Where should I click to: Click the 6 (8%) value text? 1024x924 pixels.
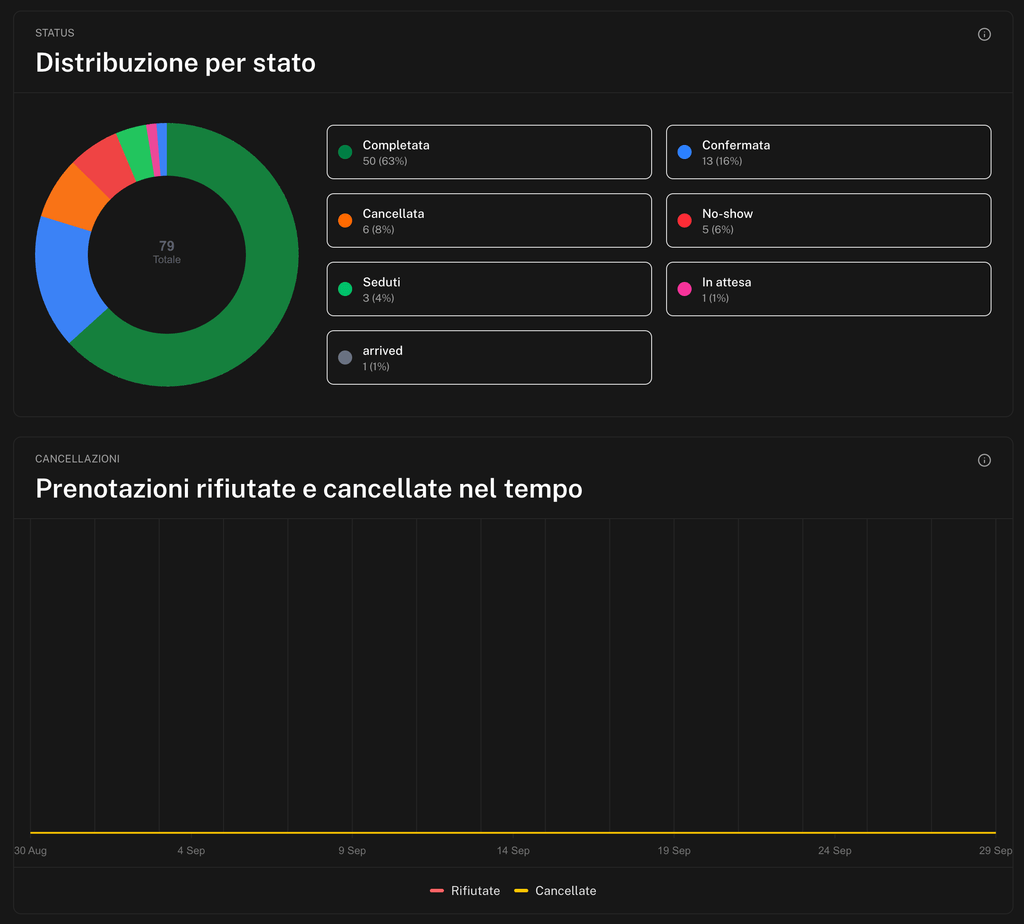tap(378, 230)
